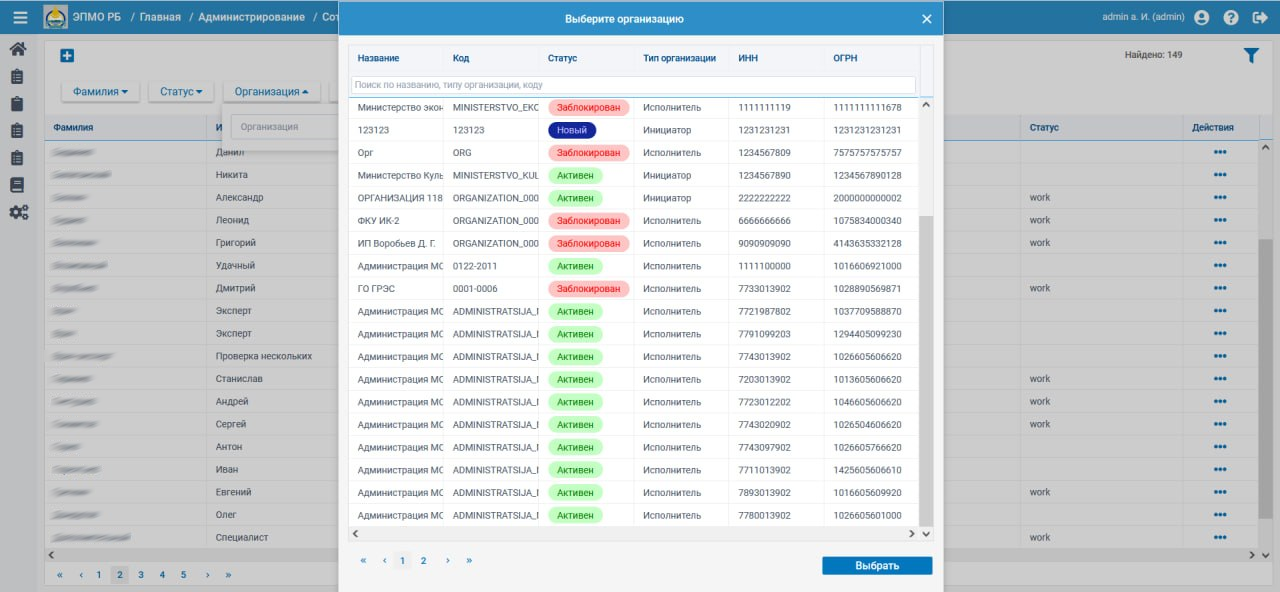Expand the Фамилия filter dropdown

(x=101, y=92)
